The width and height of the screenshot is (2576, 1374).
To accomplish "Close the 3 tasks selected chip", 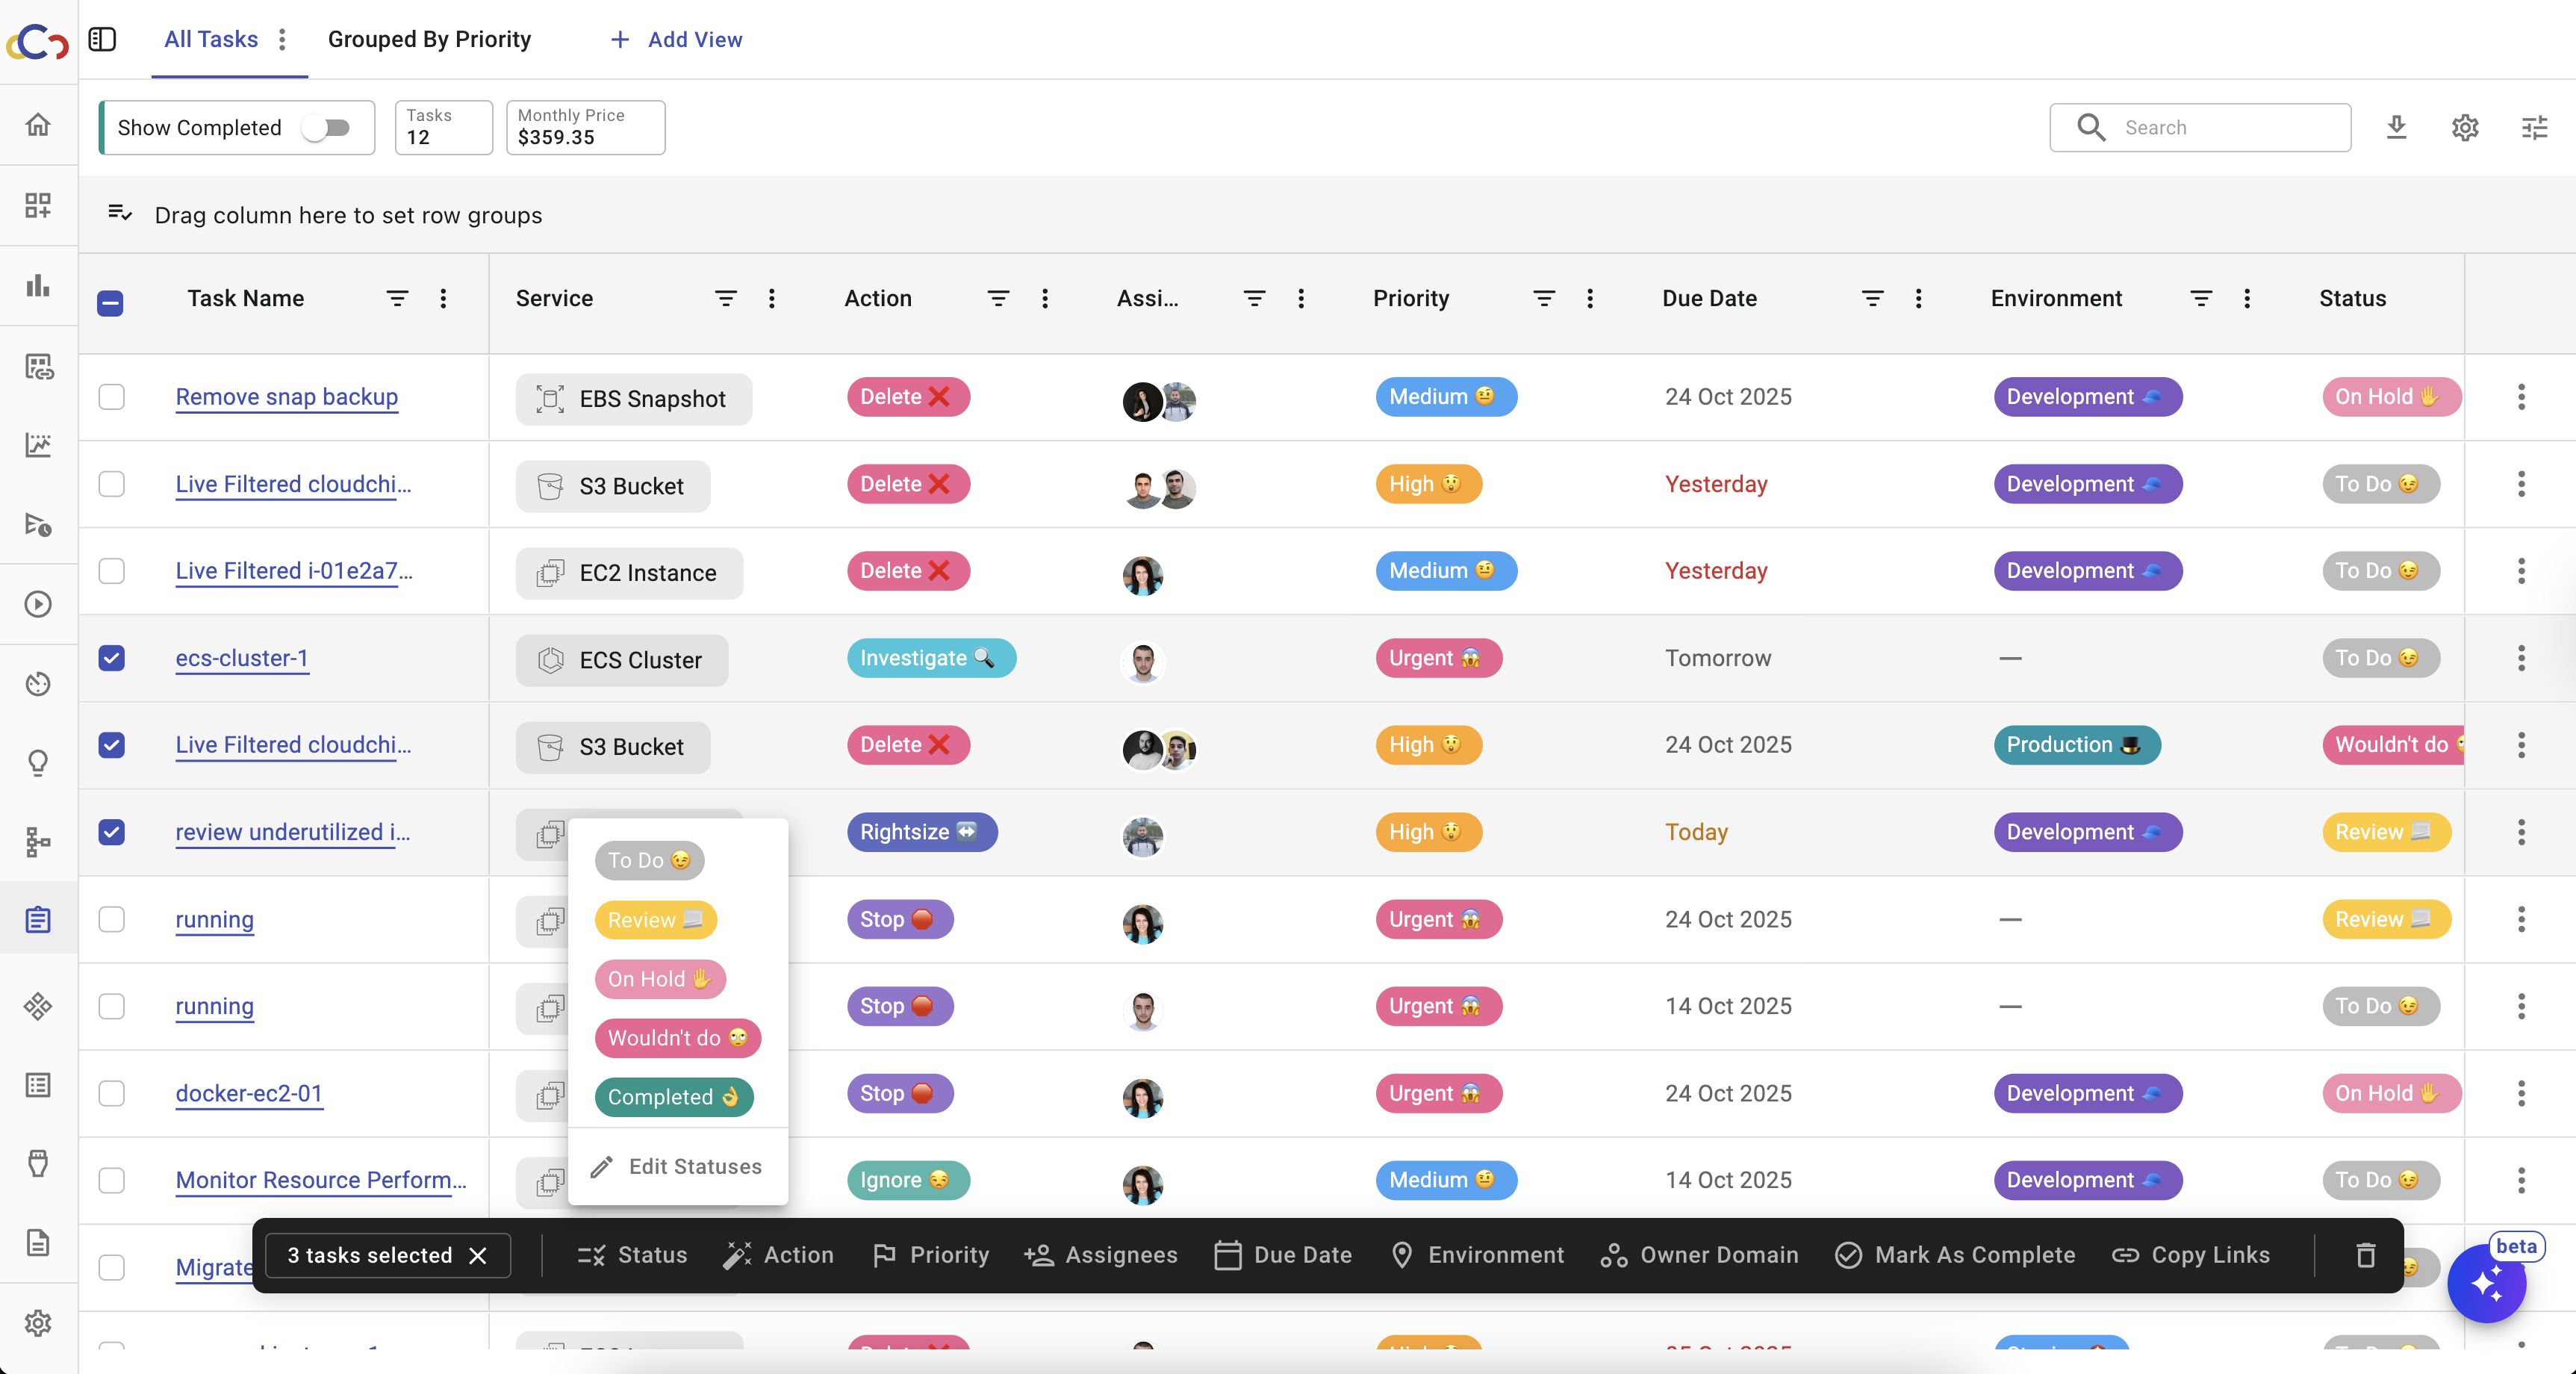I will click(x=478, y=1255).
